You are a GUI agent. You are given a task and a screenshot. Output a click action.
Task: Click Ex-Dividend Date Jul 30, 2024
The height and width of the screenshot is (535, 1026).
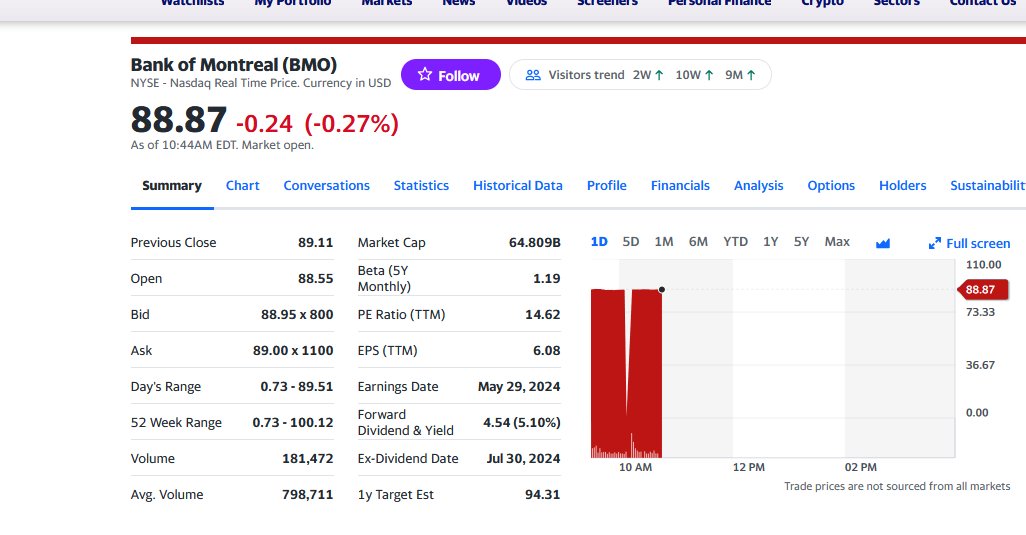click(x=523, y=458)
